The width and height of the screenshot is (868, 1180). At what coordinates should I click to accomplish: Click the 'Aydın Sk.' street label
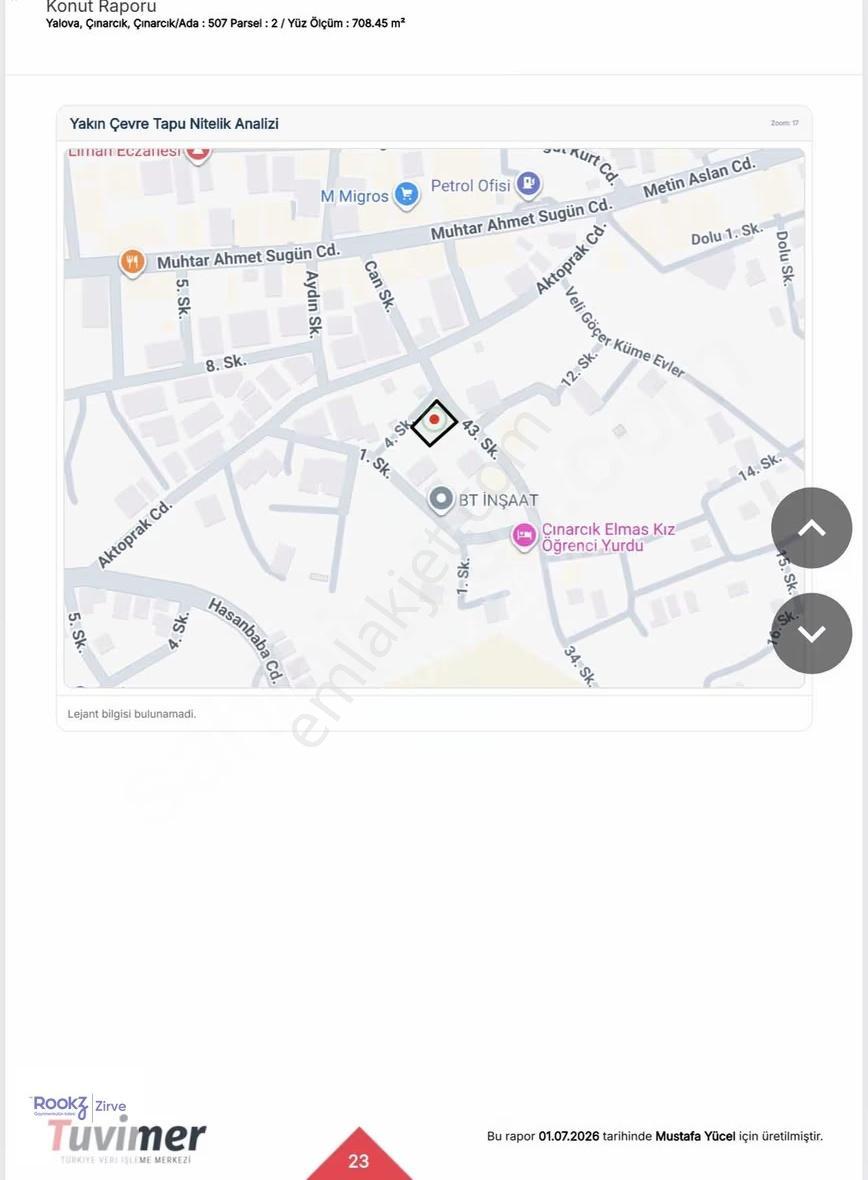(313, 304)
